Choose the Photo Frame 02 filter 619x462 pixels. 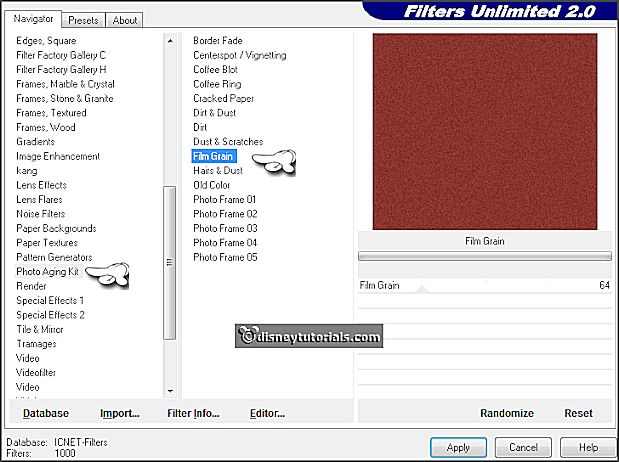225,214
